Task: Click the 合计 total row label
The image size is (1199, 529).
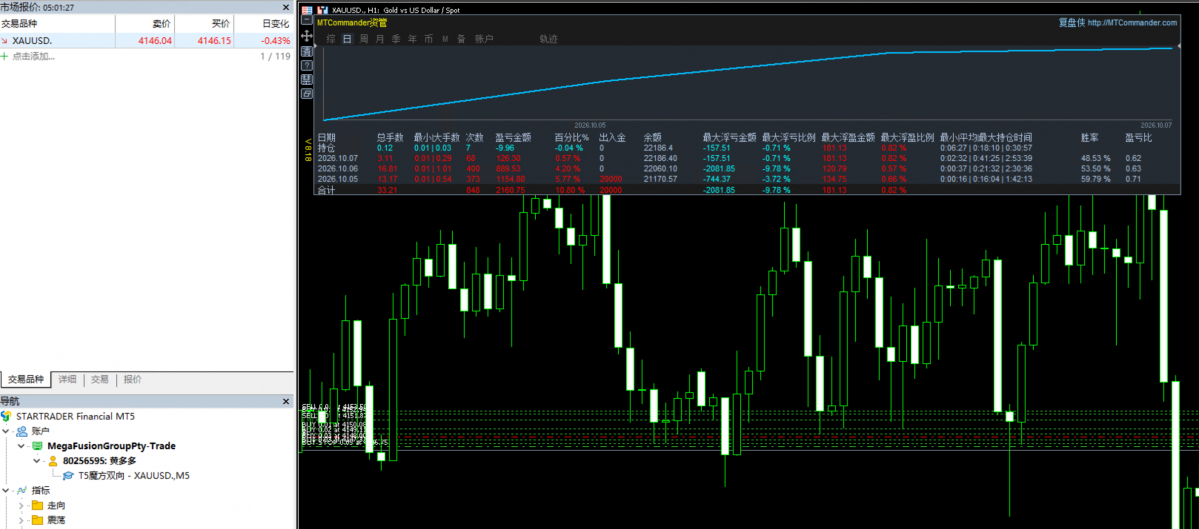Action: tap(327, 190)
